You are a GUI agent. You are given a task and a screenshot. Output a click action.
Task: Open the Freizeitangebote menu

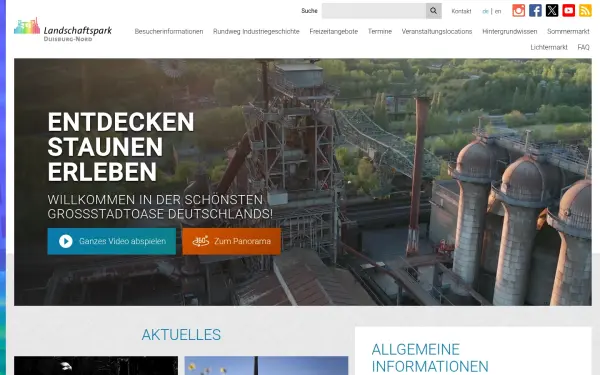(334, 31)
